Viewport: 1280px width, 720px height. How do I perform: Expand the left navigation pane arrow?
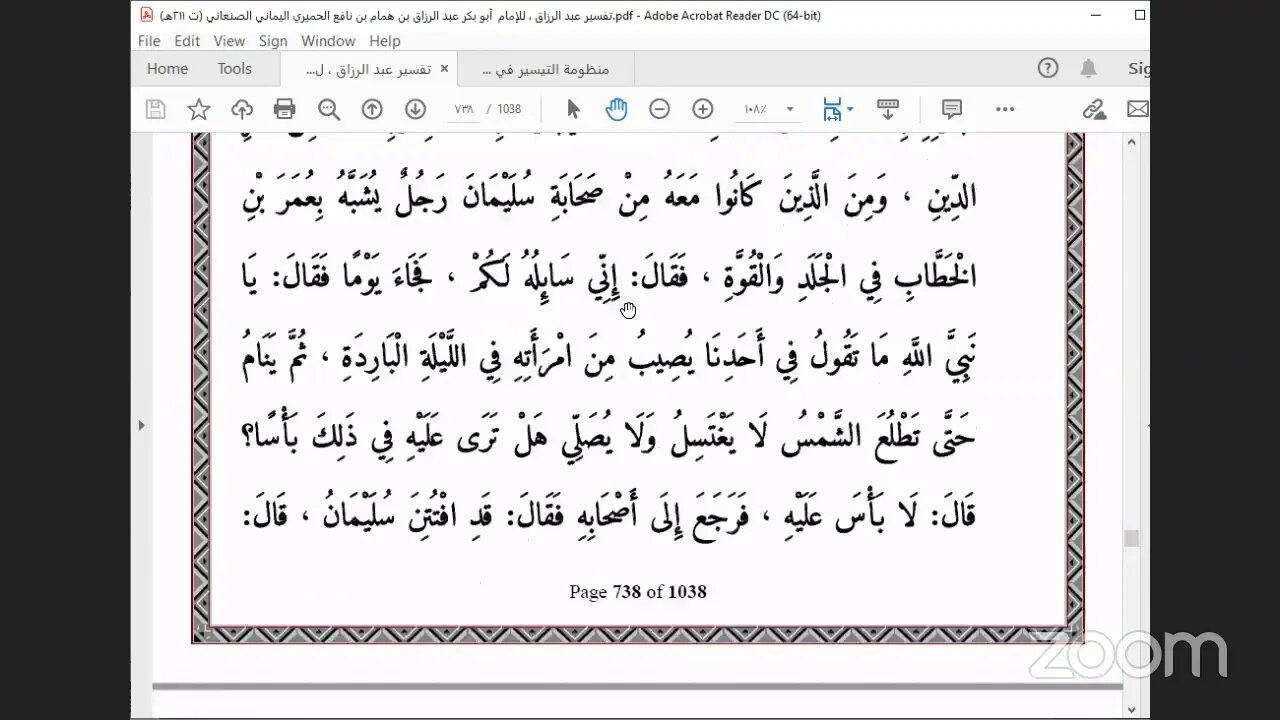coord(141,425)
